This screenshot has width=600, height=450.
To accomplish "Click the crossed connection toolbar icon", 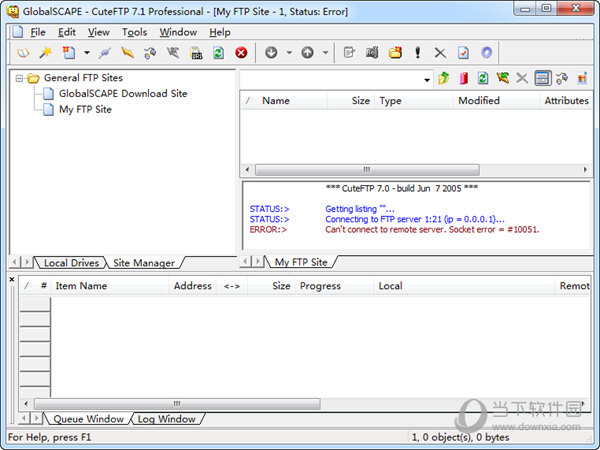I will point(173,52).
